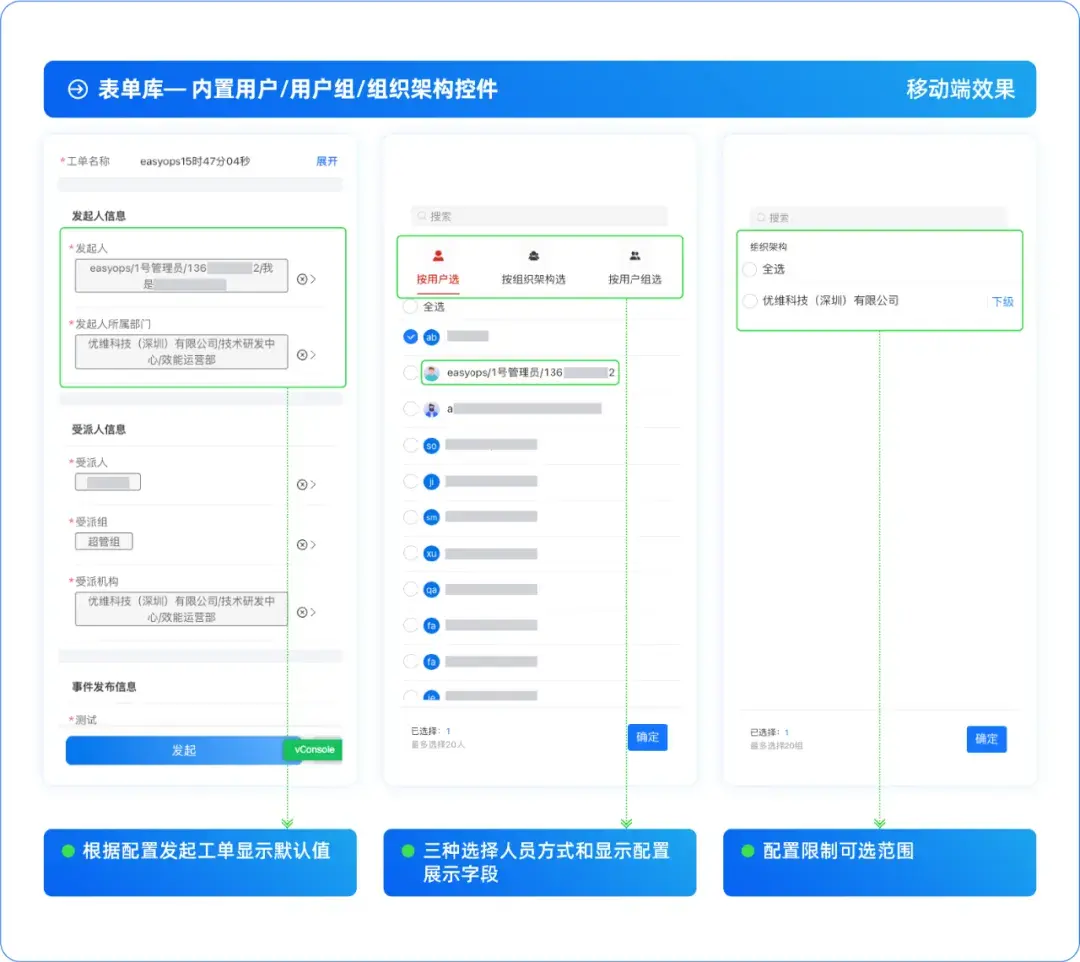Switch to the 按组织架构选 tab
The height and width of the screenshot is (962, 1080).
534,278
